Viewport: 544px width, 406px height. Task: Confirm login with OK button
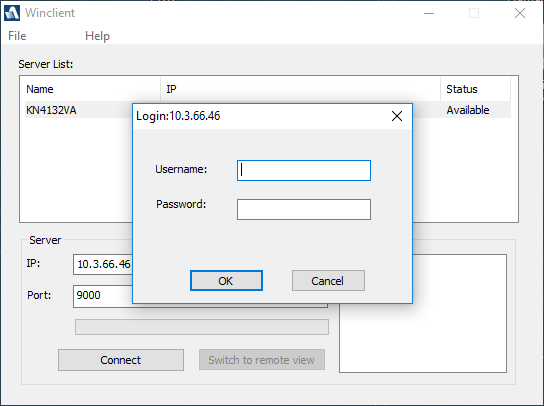tap(226, 280)
